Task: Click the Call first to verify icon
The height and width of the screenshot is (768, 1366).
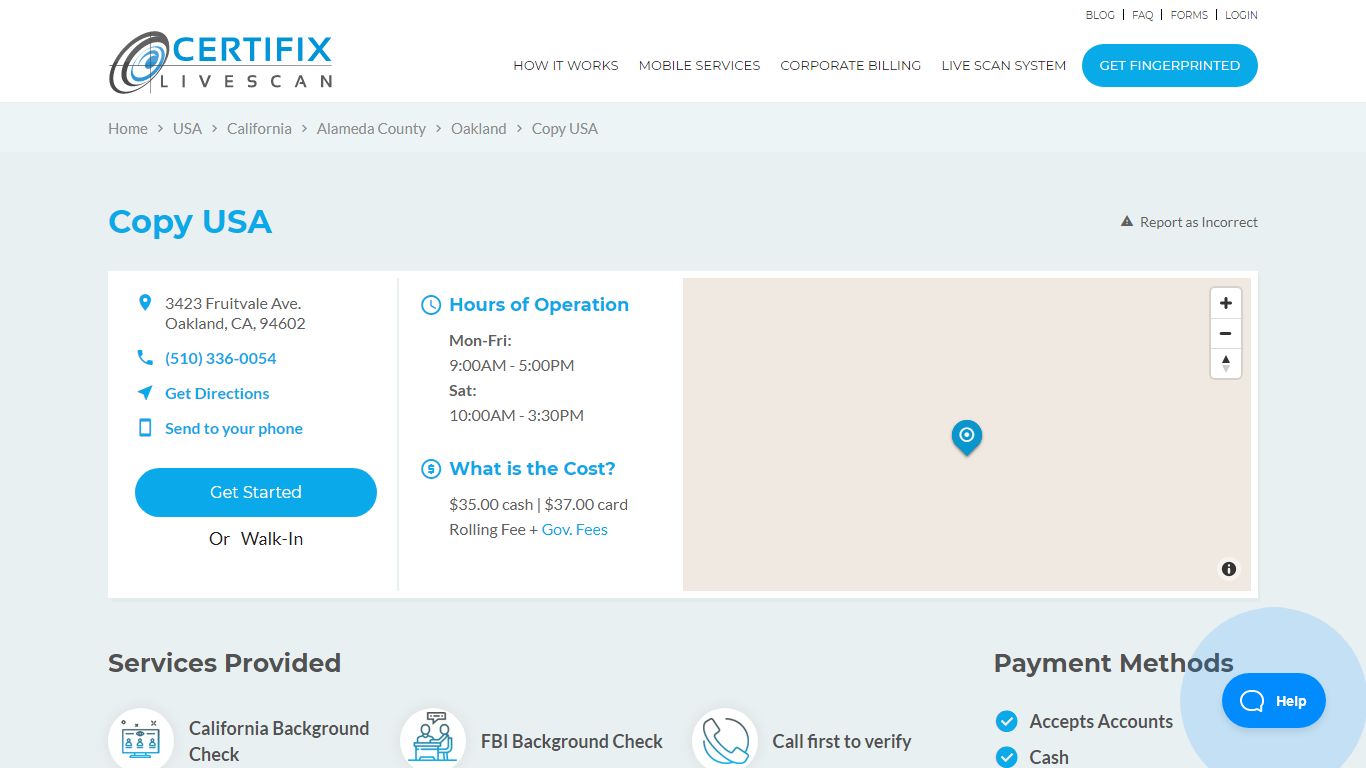Action: coord(725,741)
